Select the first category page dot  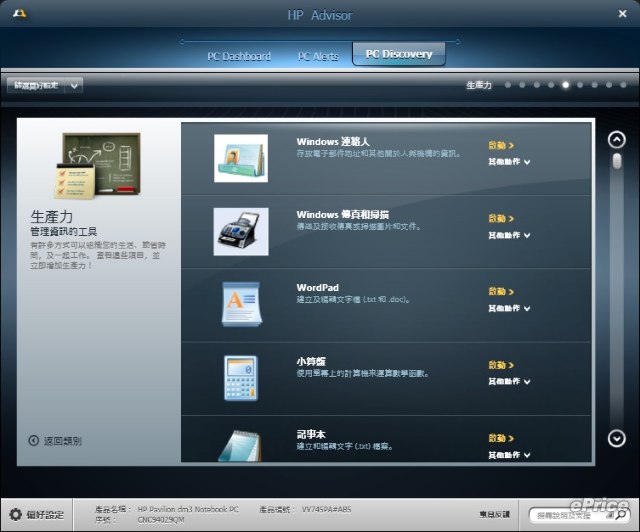click(508, 85)
